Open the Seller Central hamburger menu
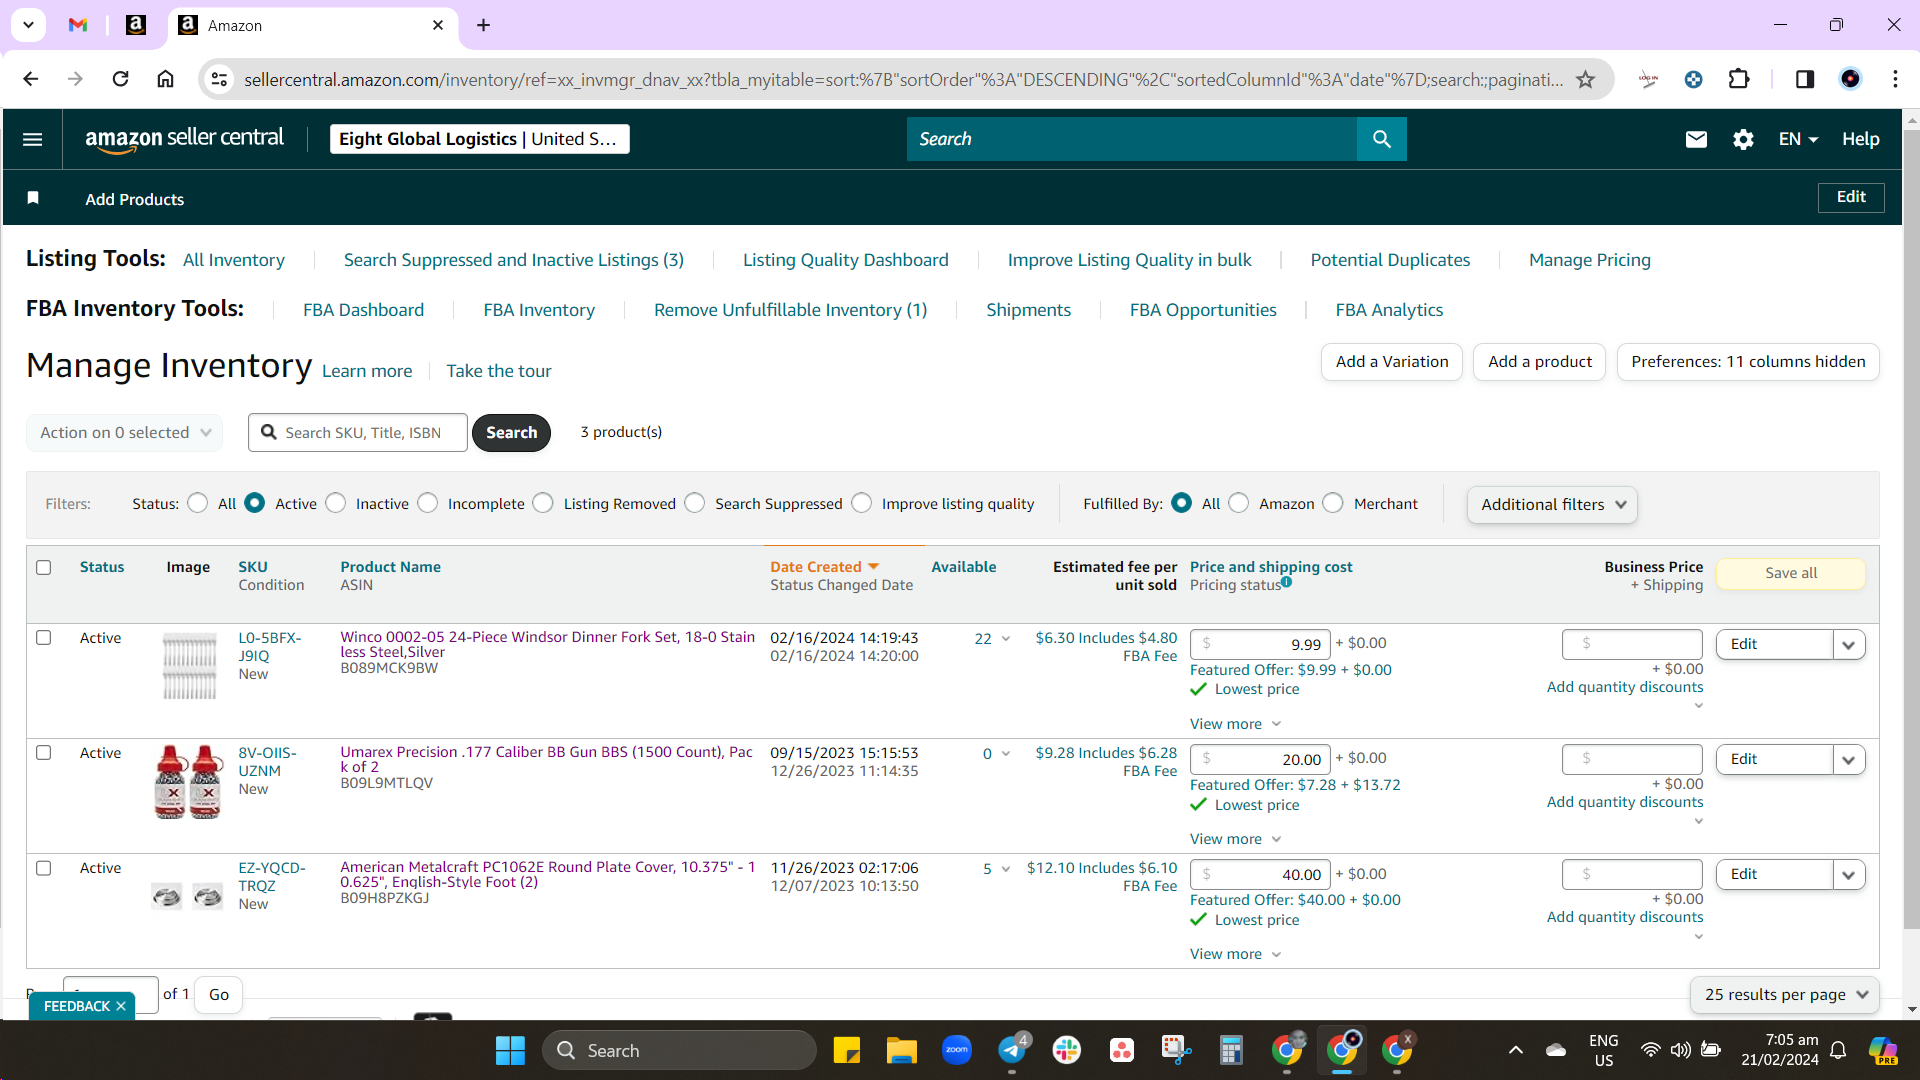Viewport: 1920px width, 1080px height. tap(32, 139)
